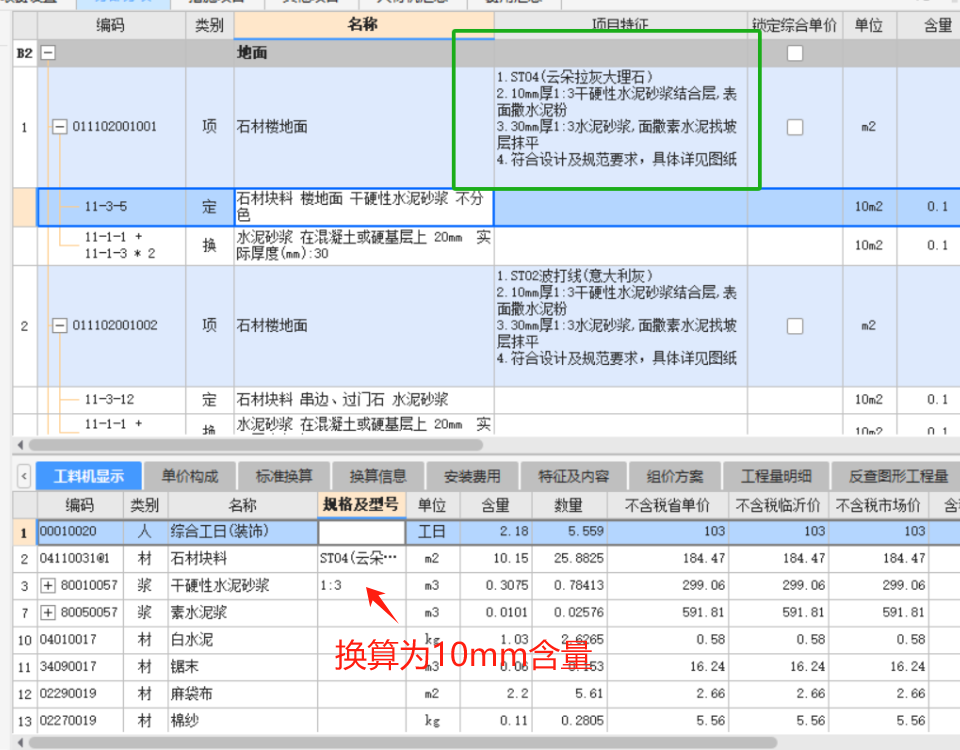Click the ST04 project feature description cell
960x750 pixels.
point(620,127)
